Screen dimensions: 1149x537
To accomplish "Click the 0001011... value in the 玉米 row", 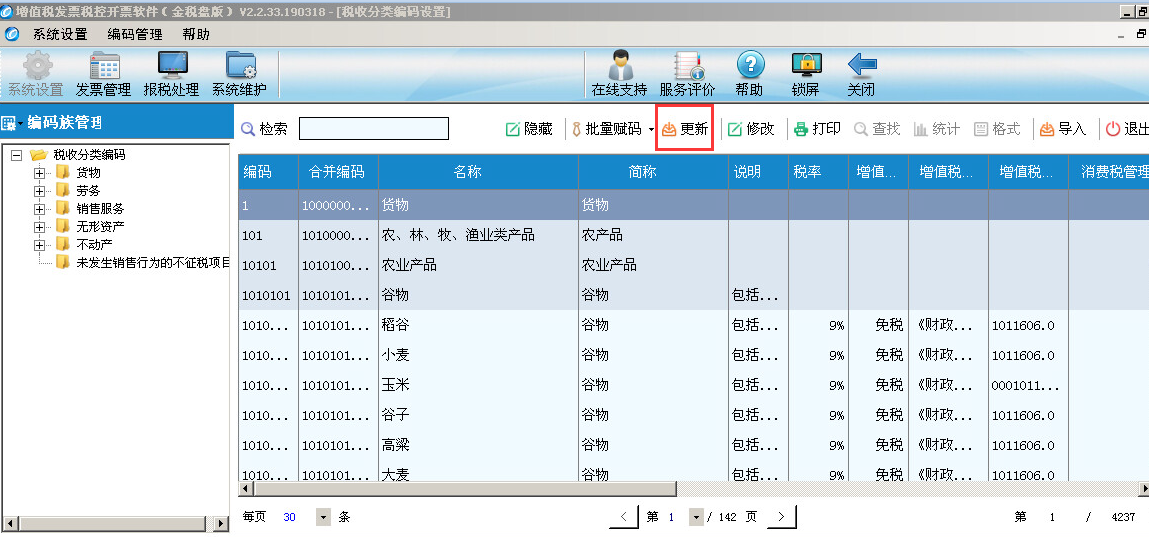I will [1028, 385].
